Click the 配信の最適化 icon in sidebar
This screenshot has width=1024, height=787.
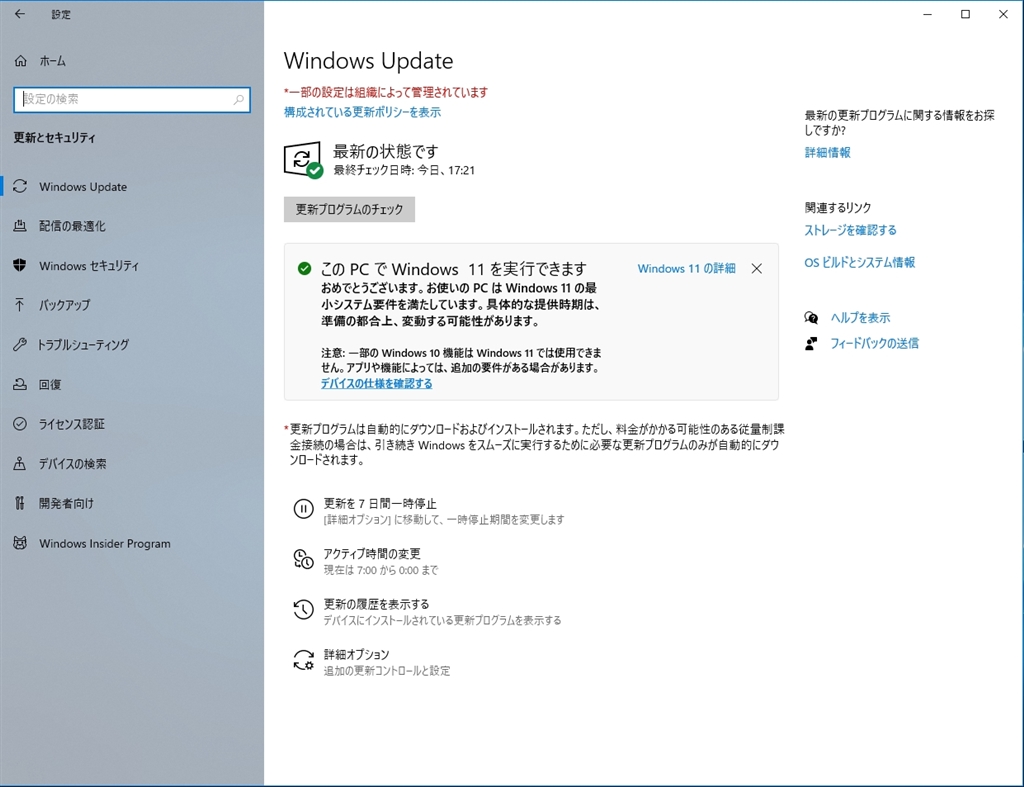tap(20, 226)
